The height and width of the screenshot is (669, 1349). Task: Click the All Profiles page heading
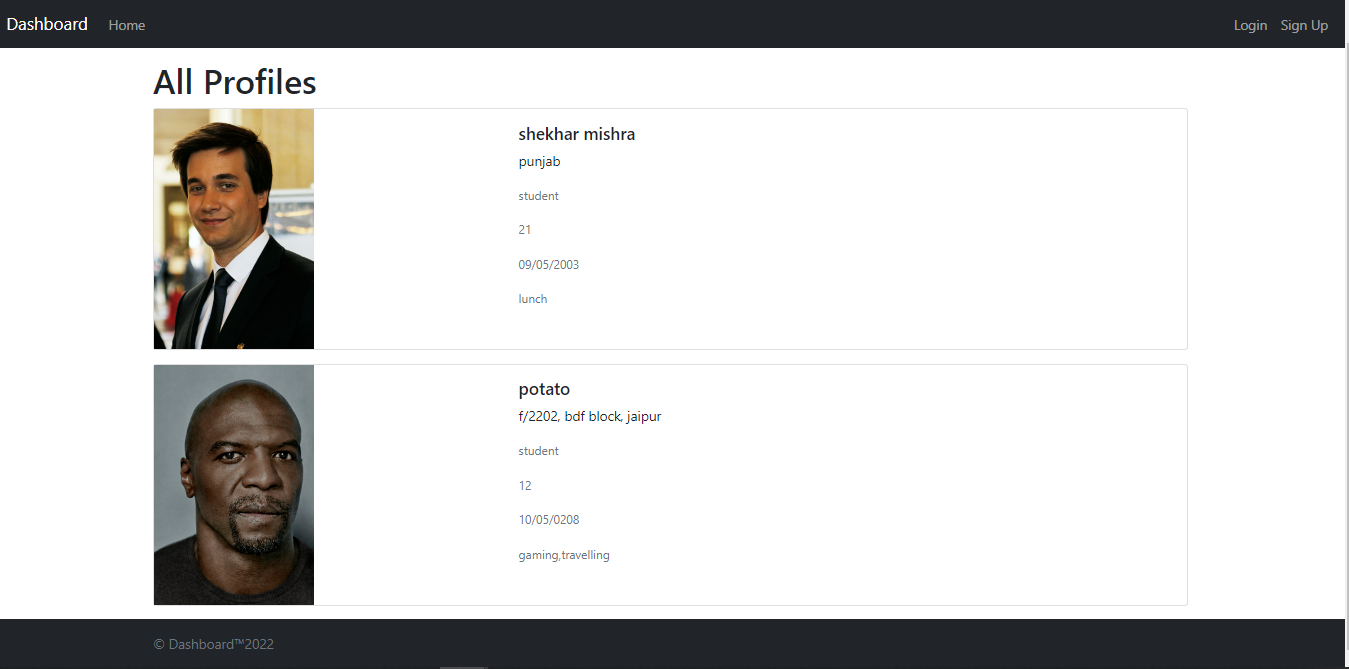(234, 82)
